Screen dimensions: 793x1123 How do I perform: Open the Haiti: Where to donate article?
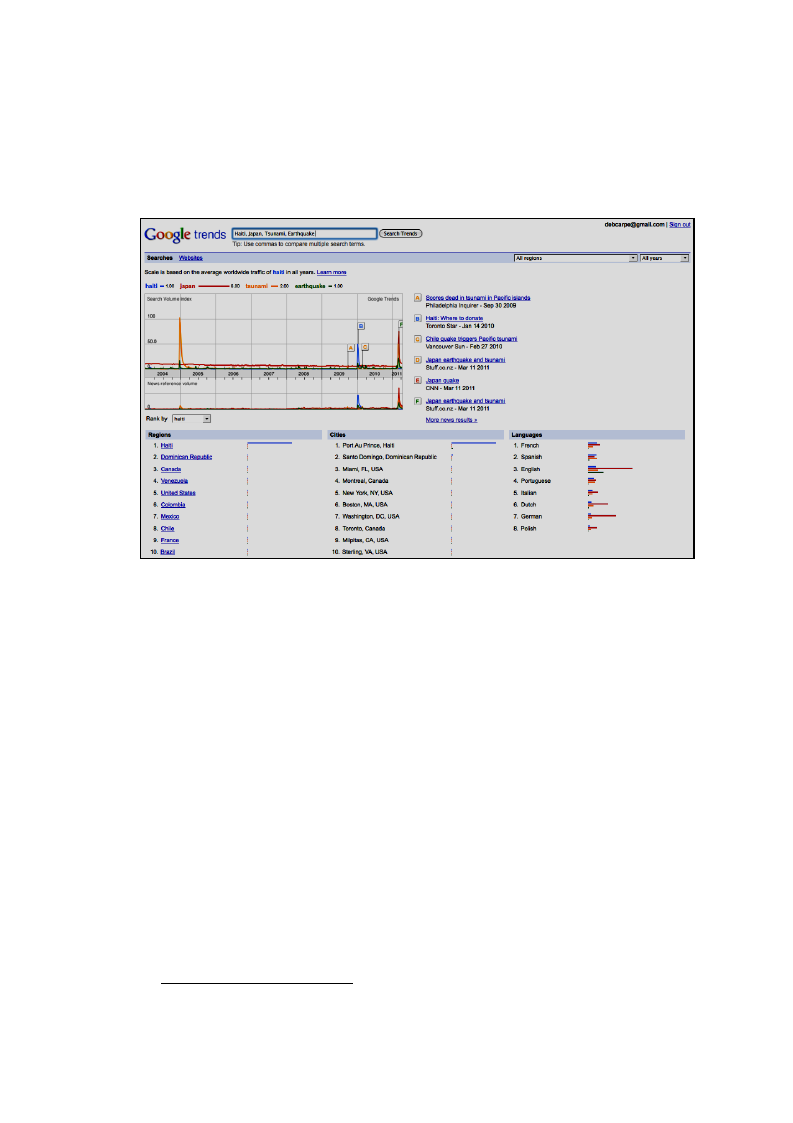pos(454,318)
